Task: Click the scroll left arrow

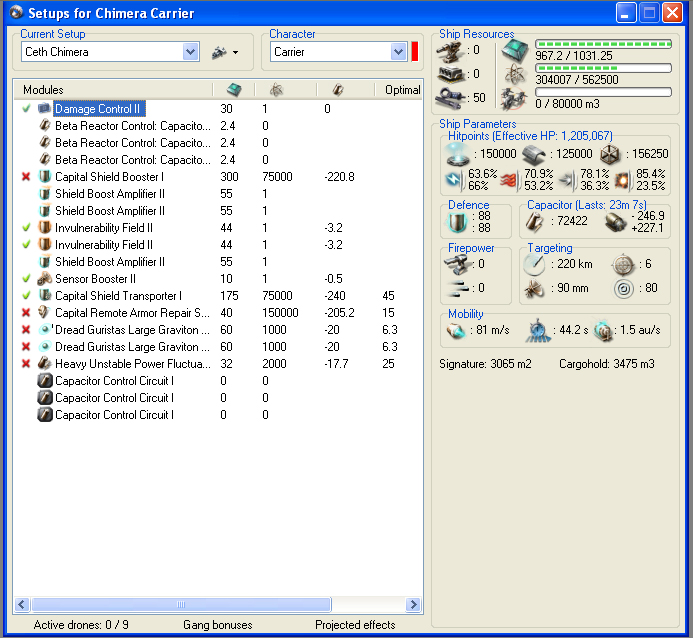Action: 22,604
